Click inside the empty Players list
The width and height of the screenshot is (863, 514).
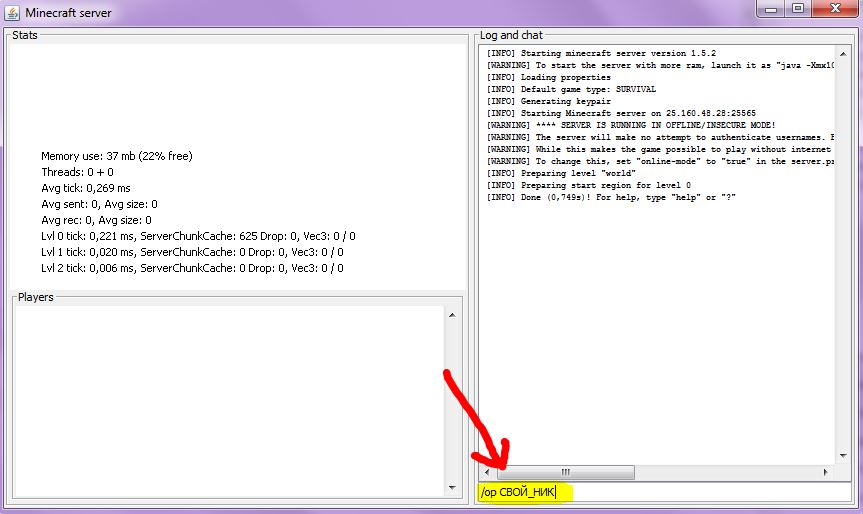[229, 401]
